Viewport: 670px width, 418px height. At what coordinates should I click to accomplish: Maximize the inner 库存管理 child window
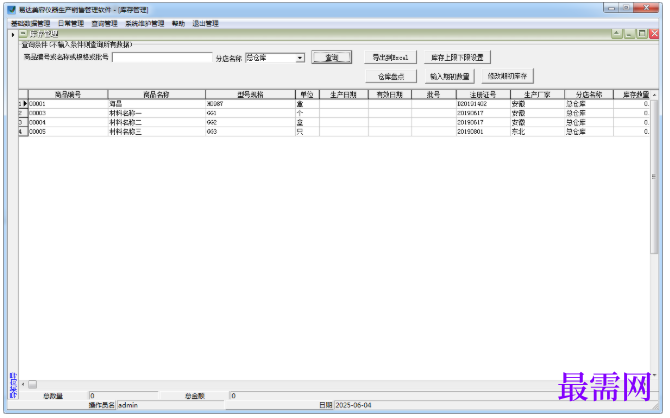coord(641,33)
